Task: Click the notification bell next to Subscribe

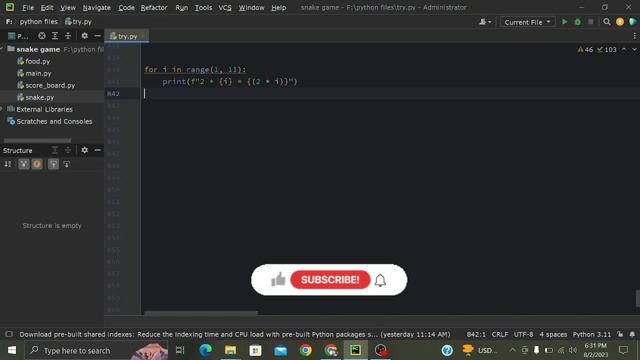Action: [380, 280]
